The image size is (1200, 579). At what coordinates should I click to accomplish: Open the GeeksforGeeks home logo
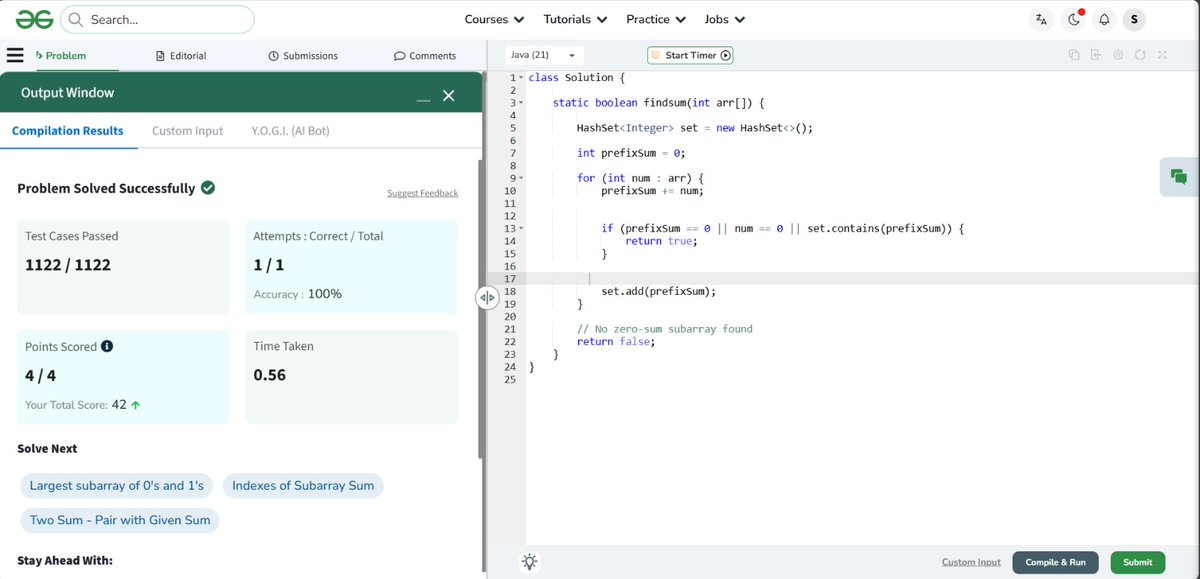34,18
